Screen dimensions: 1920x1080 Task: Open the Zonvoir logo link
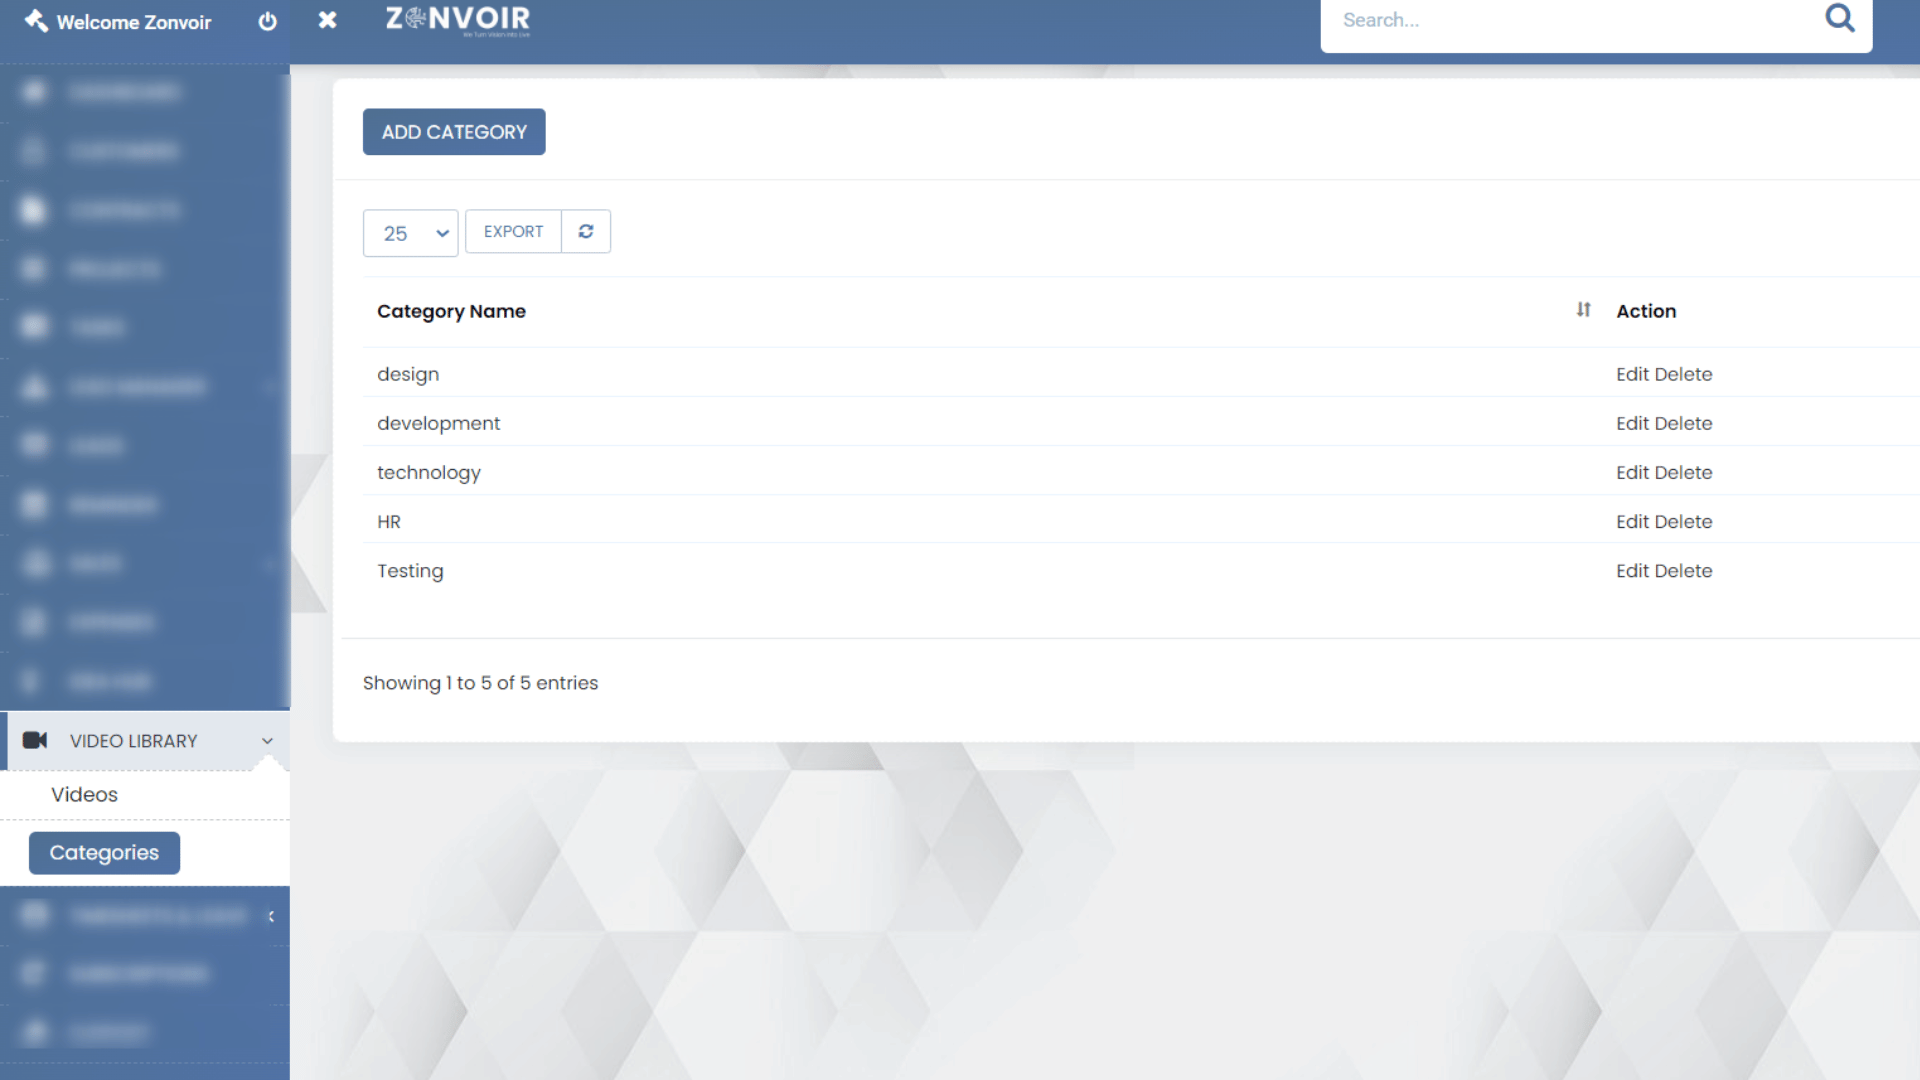point(458,20)
